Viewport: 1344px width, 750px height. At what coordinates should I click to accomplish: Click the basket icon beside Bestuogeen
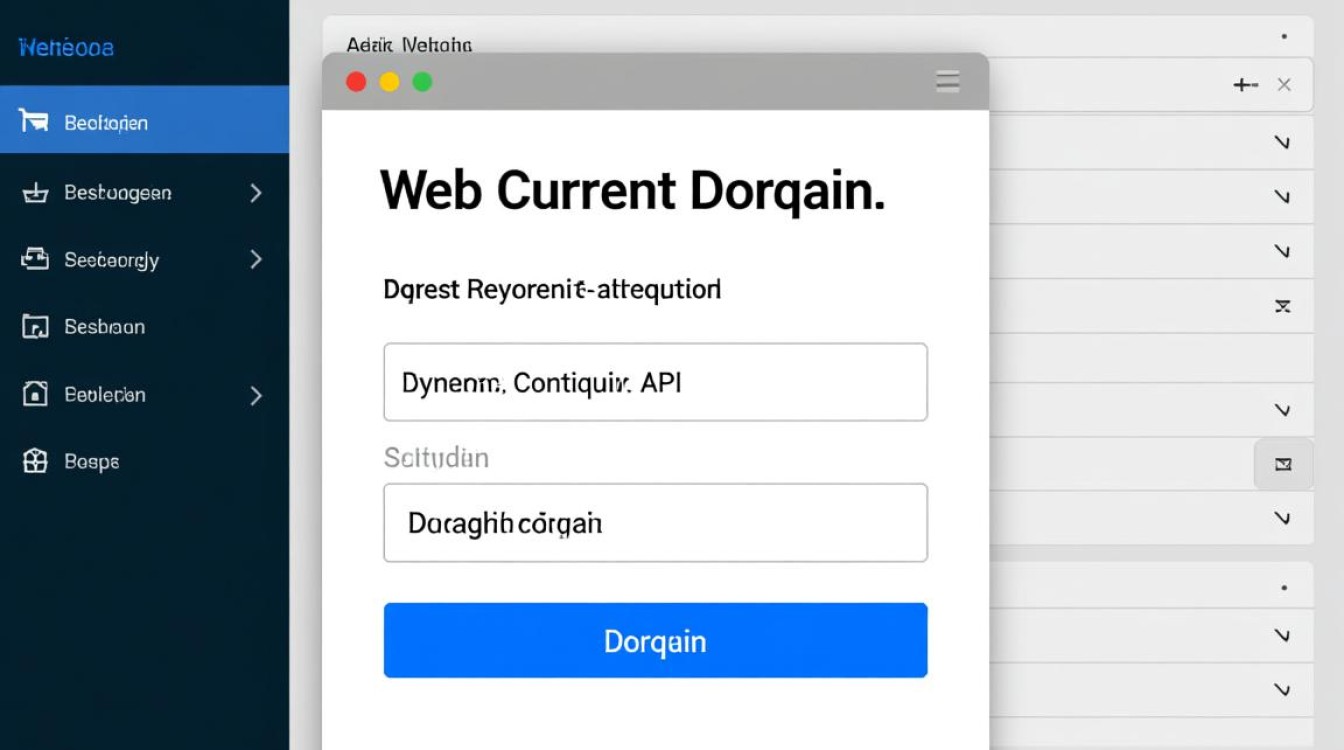[35, 193]
